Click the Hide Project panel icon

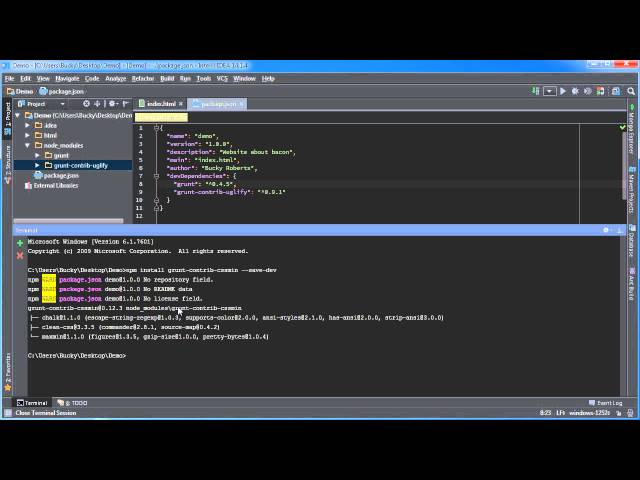(125, 104)
